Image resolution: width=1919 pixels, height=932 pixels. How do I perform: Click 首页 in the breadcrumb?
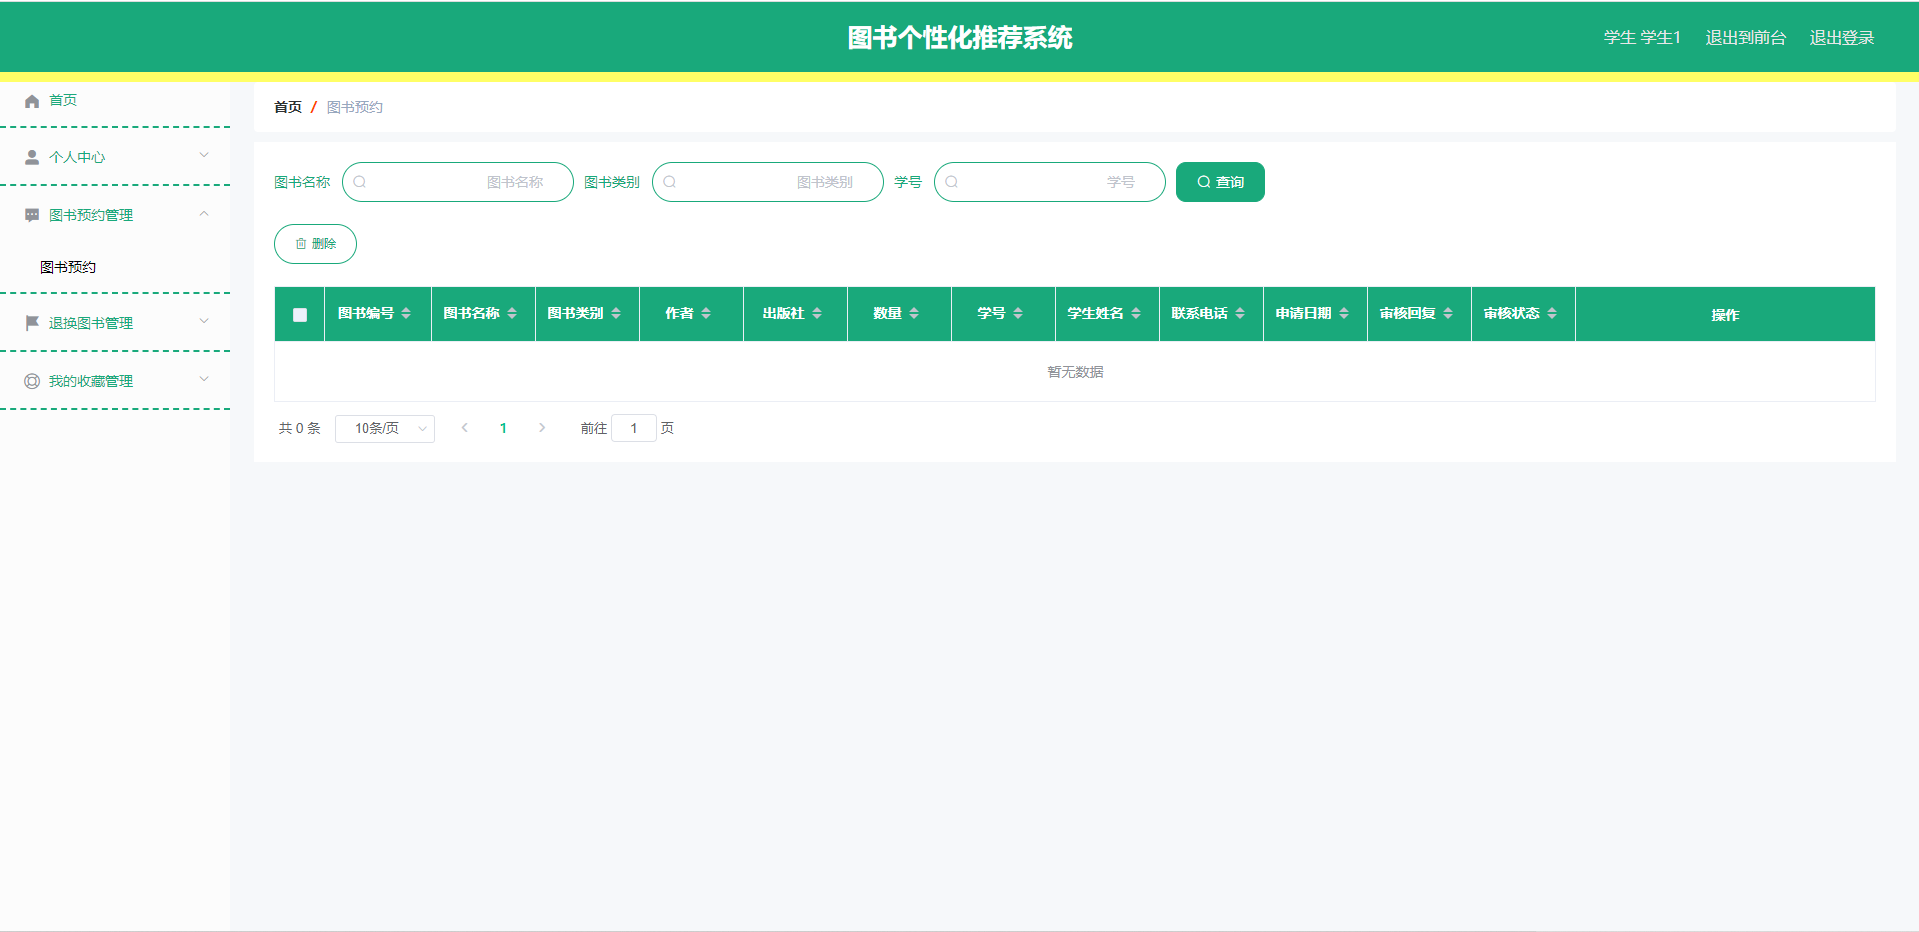pos(288,107)
